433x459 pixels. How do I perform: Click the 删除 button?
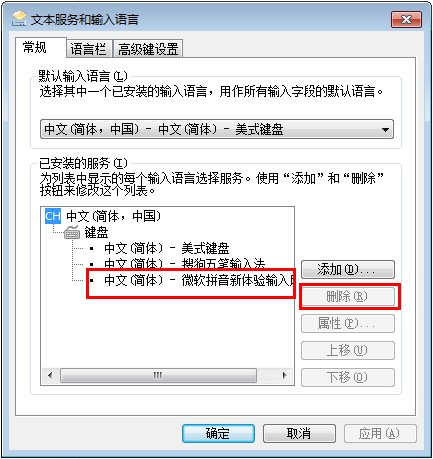348,296
